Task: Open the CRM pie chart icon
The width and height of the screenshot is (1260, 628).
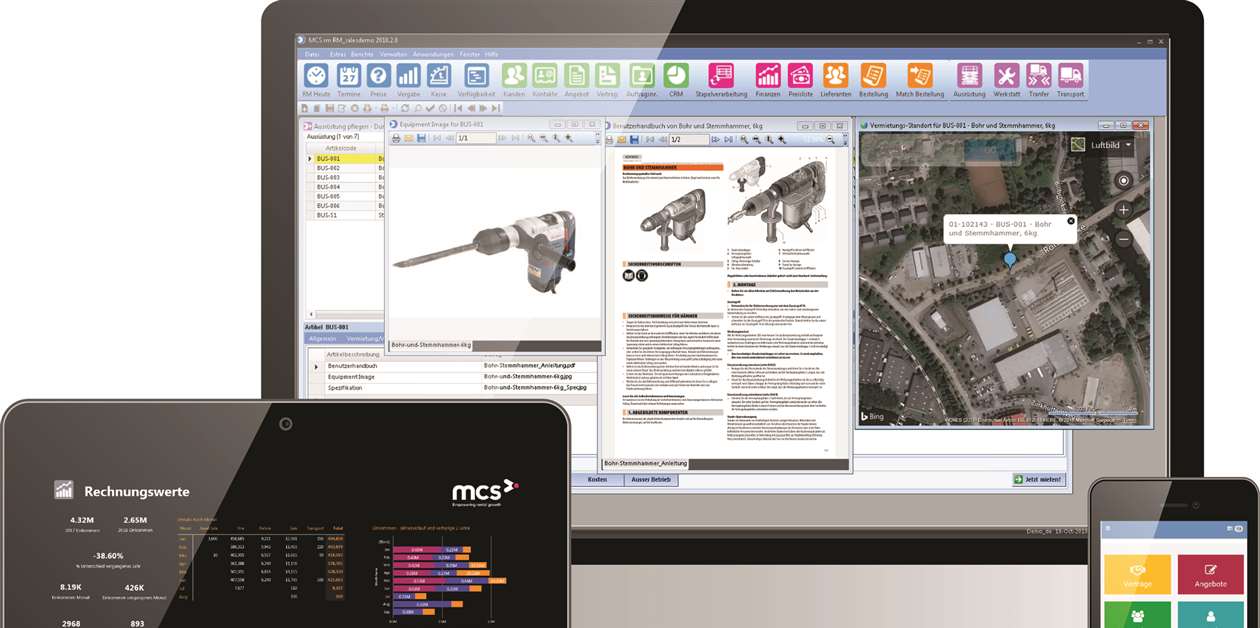Action: (676, 76)
